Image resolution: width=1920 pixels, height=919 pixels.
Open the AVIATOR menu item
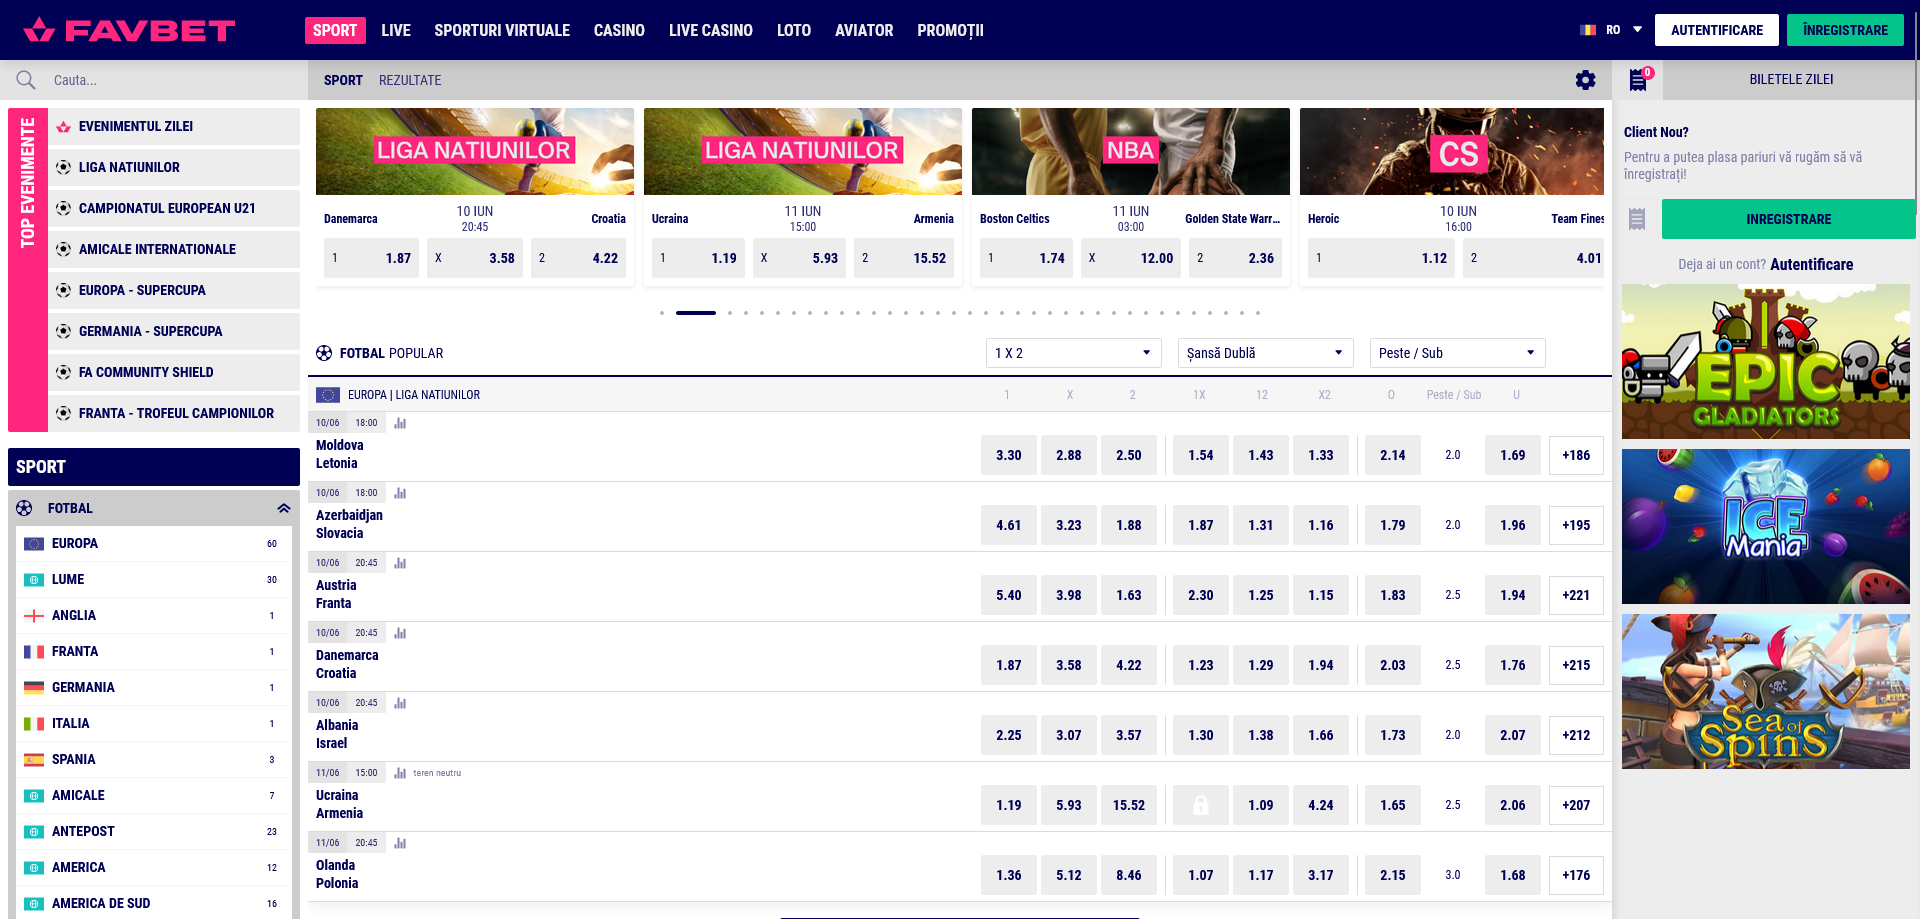(x=864, y=30)
